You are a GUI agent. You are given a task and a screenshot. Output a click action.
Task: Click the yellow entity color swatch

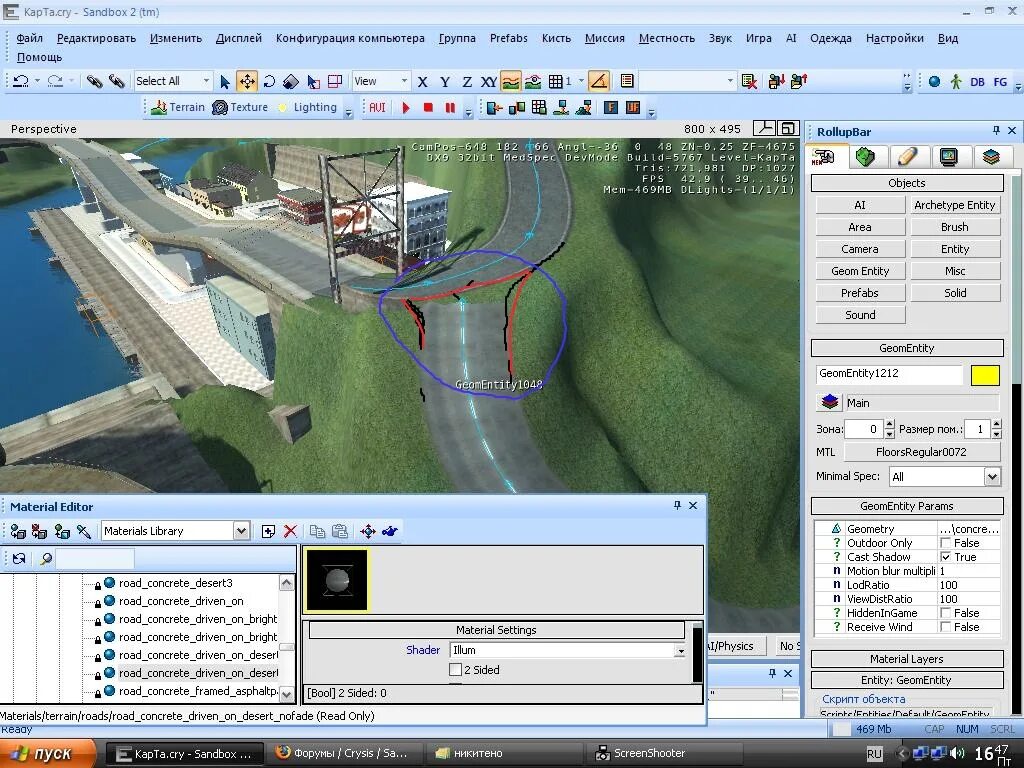coord(985,376)
